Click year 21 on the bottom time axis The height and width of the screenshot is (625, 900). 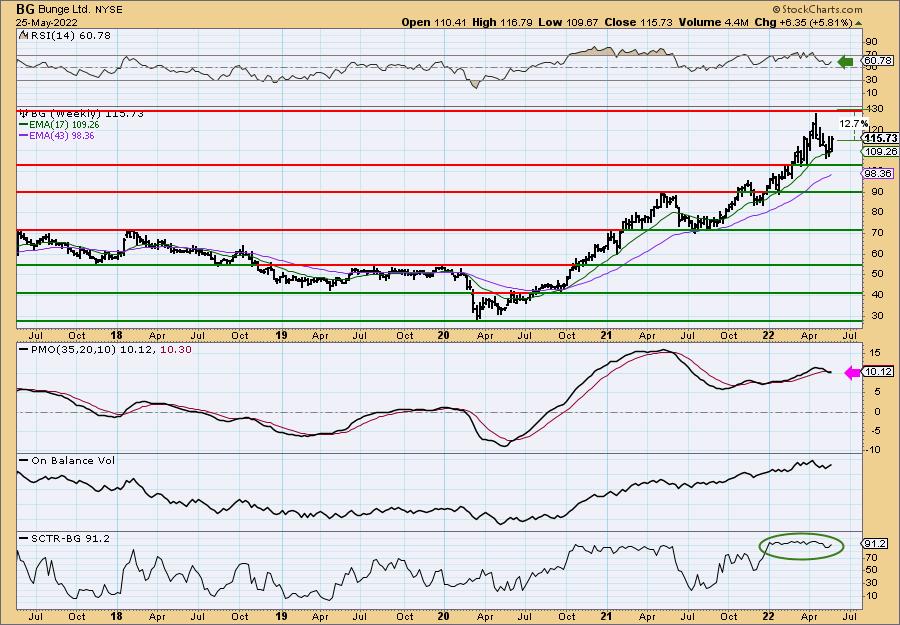click(607, 616)
